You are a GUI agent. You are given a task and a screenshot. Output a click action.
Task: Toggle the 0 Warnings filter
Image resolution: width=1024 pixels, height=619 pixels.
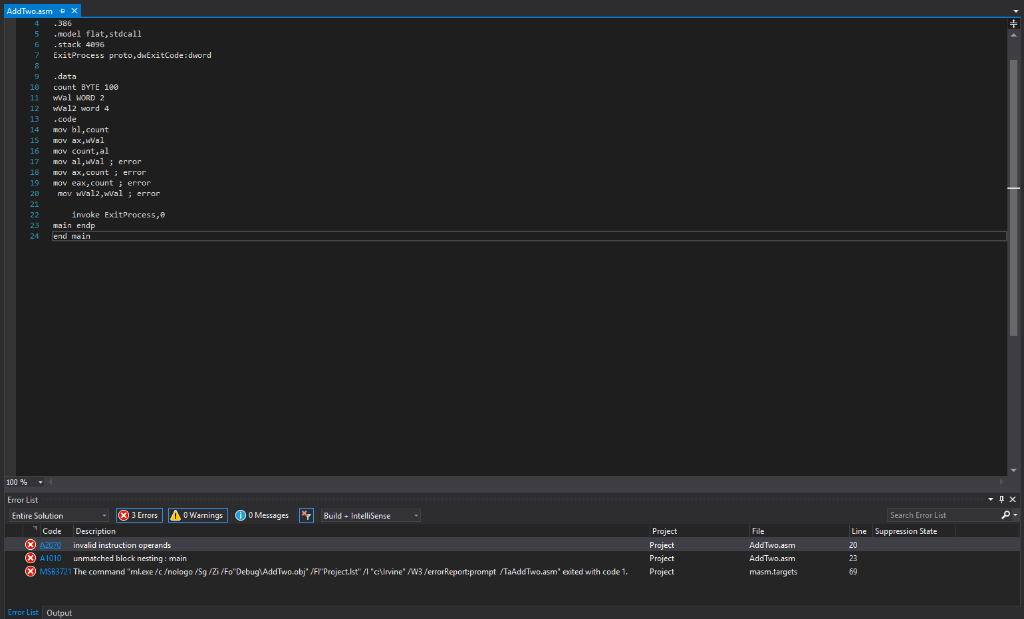[x=197, y=515]
